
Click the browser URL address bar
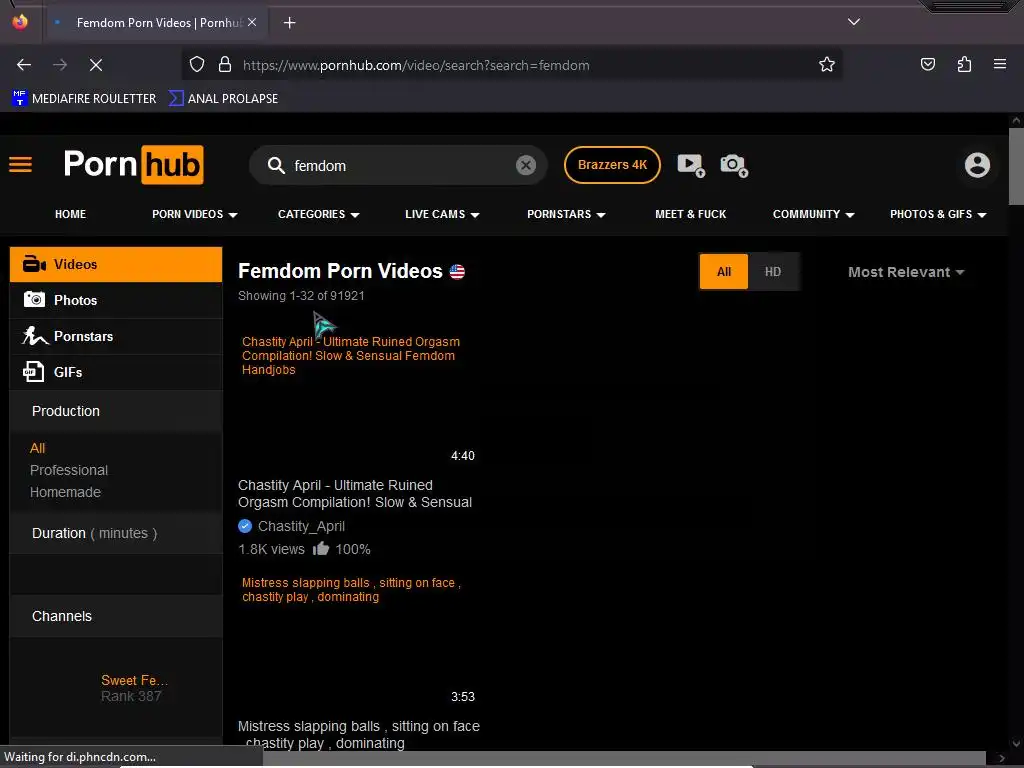(x=511, y=65)
